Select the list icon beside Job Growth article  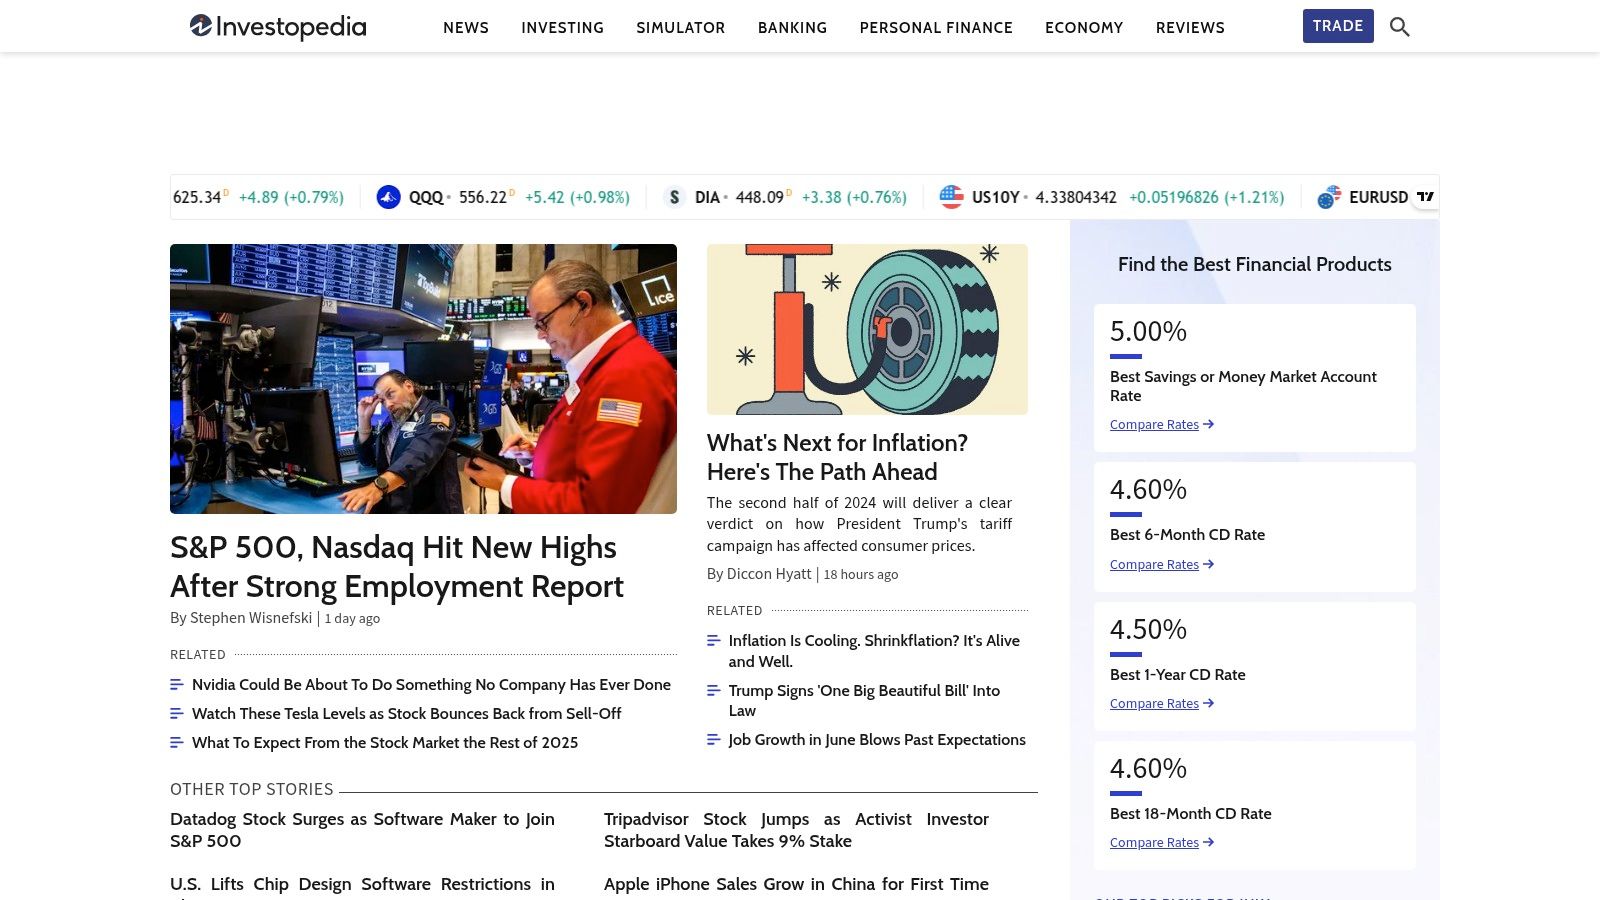(x=714, y=740)
